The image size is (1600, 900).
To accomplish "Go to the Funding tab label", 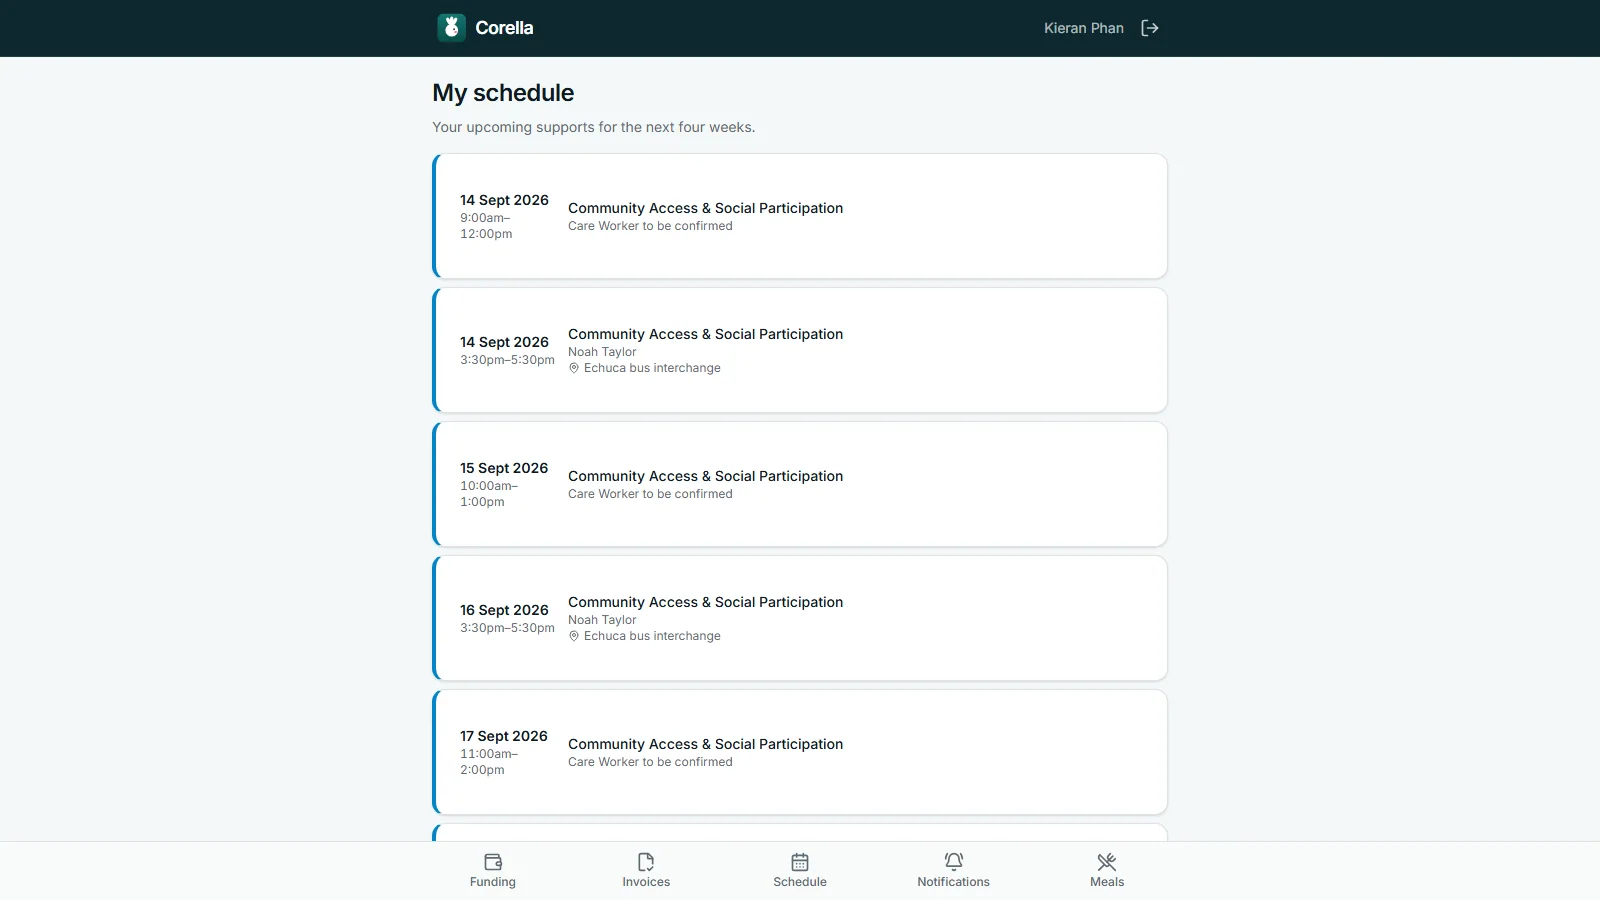I will pyautogui.click(x=493, y=882).
